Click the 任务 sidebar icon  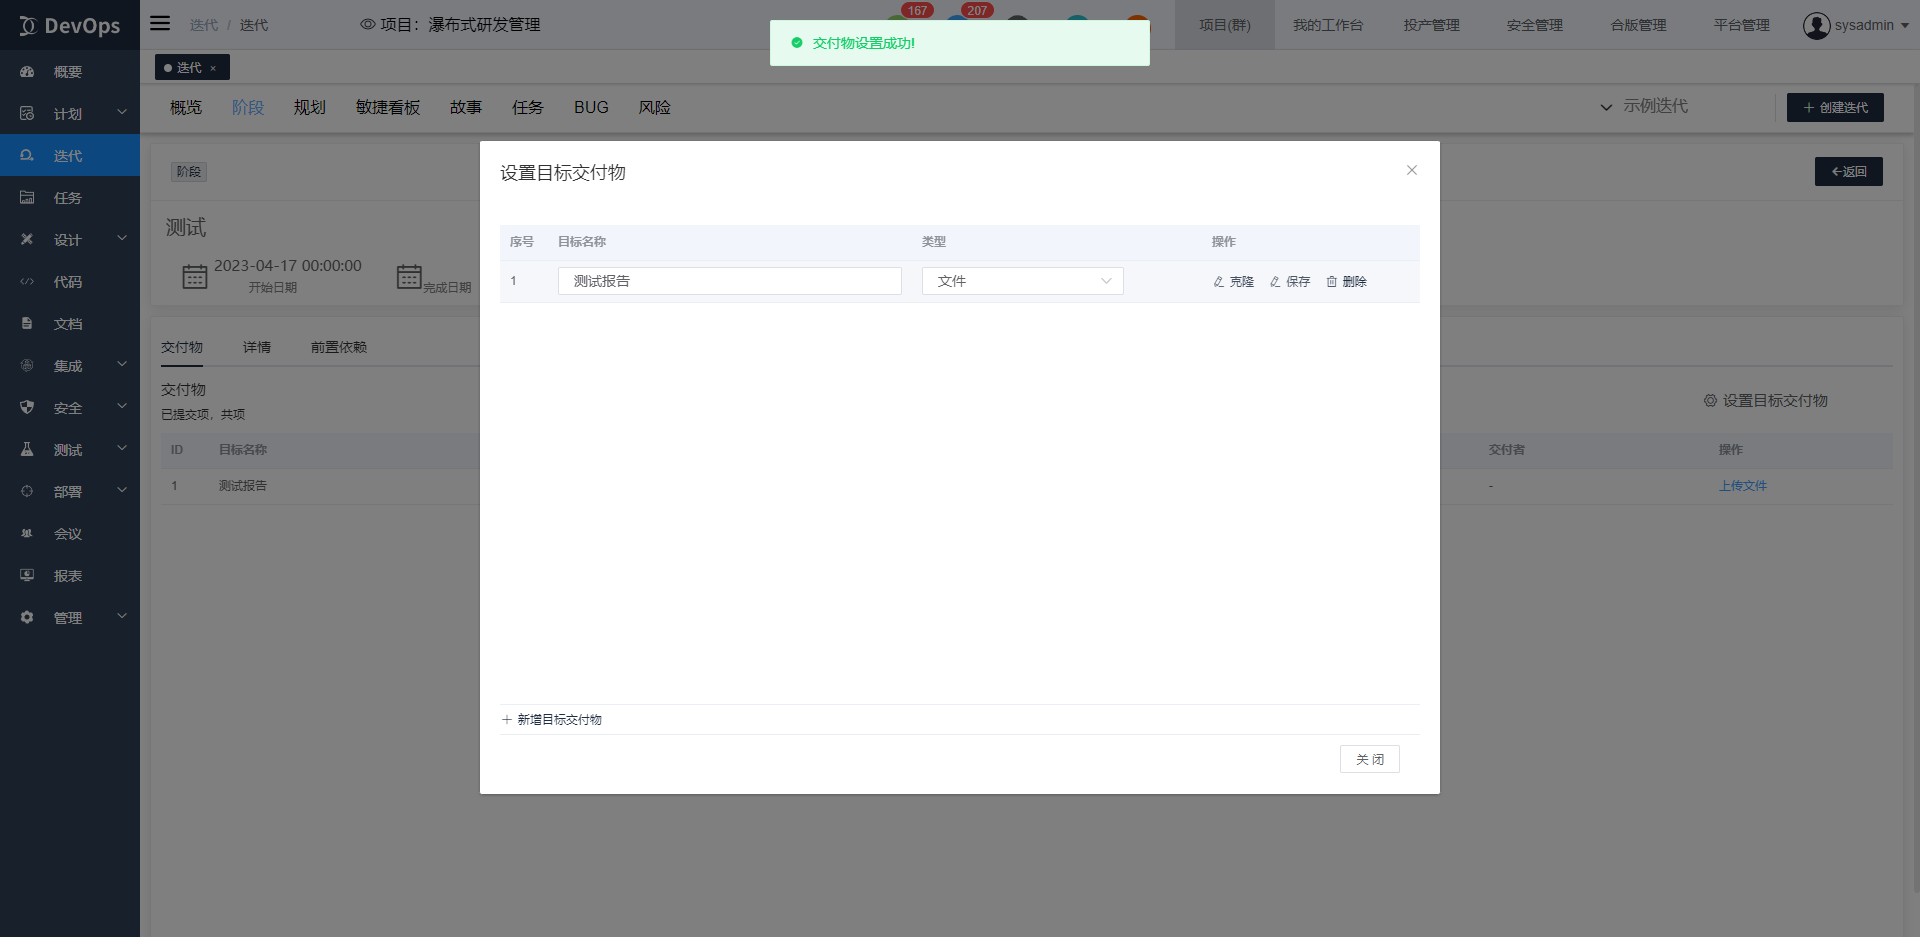click(27, 198)
